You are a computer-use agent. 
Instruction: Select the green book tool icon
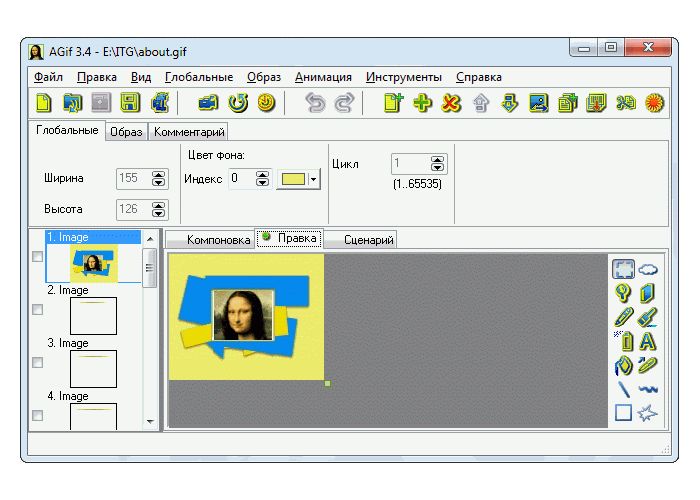pyautogui.click(x=648, y=293)
